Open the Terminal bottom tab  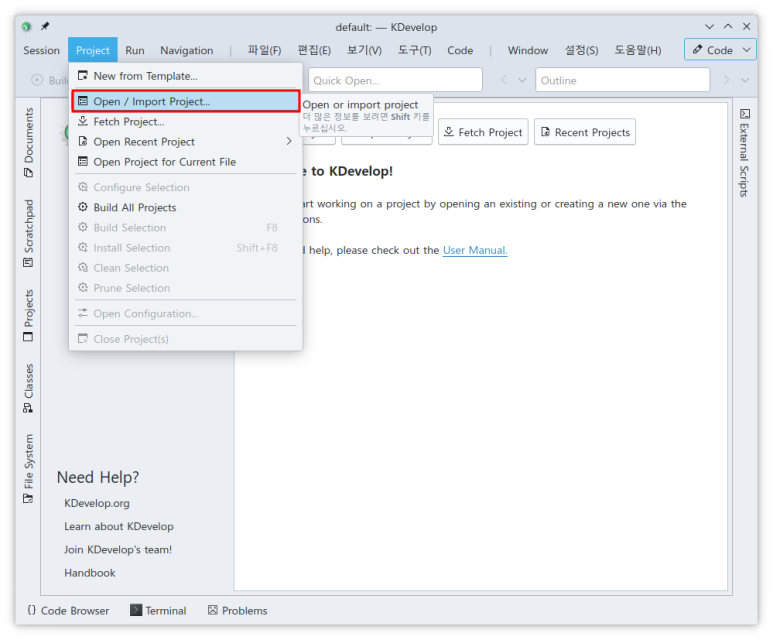pyautogui.click(x=158, y=610)
